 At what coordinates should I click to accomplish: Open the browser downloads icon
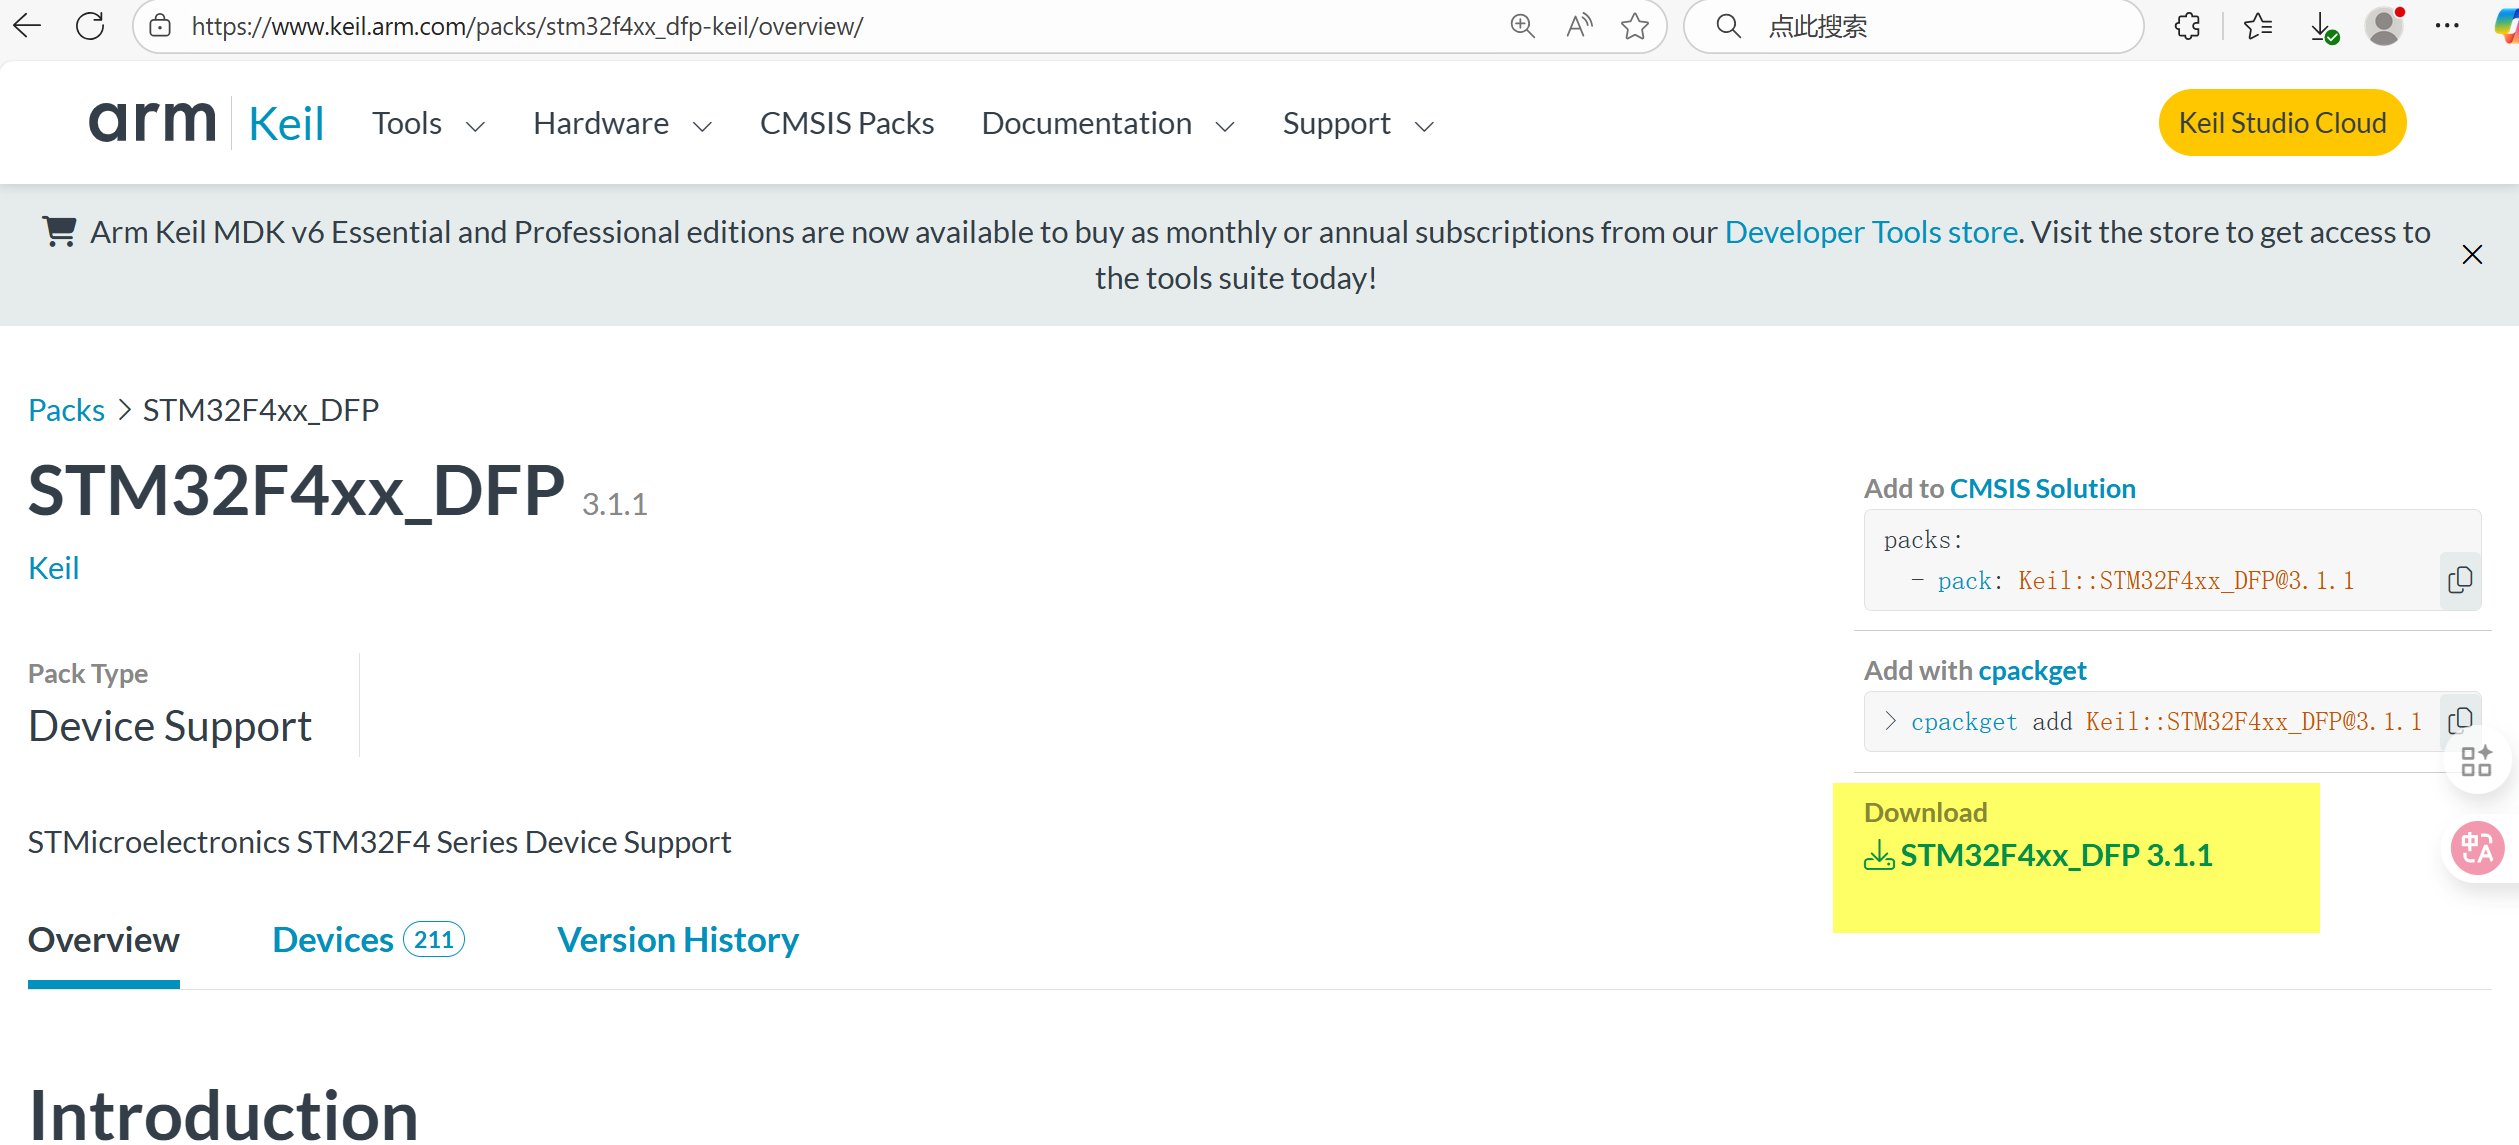coord(2324,27)
